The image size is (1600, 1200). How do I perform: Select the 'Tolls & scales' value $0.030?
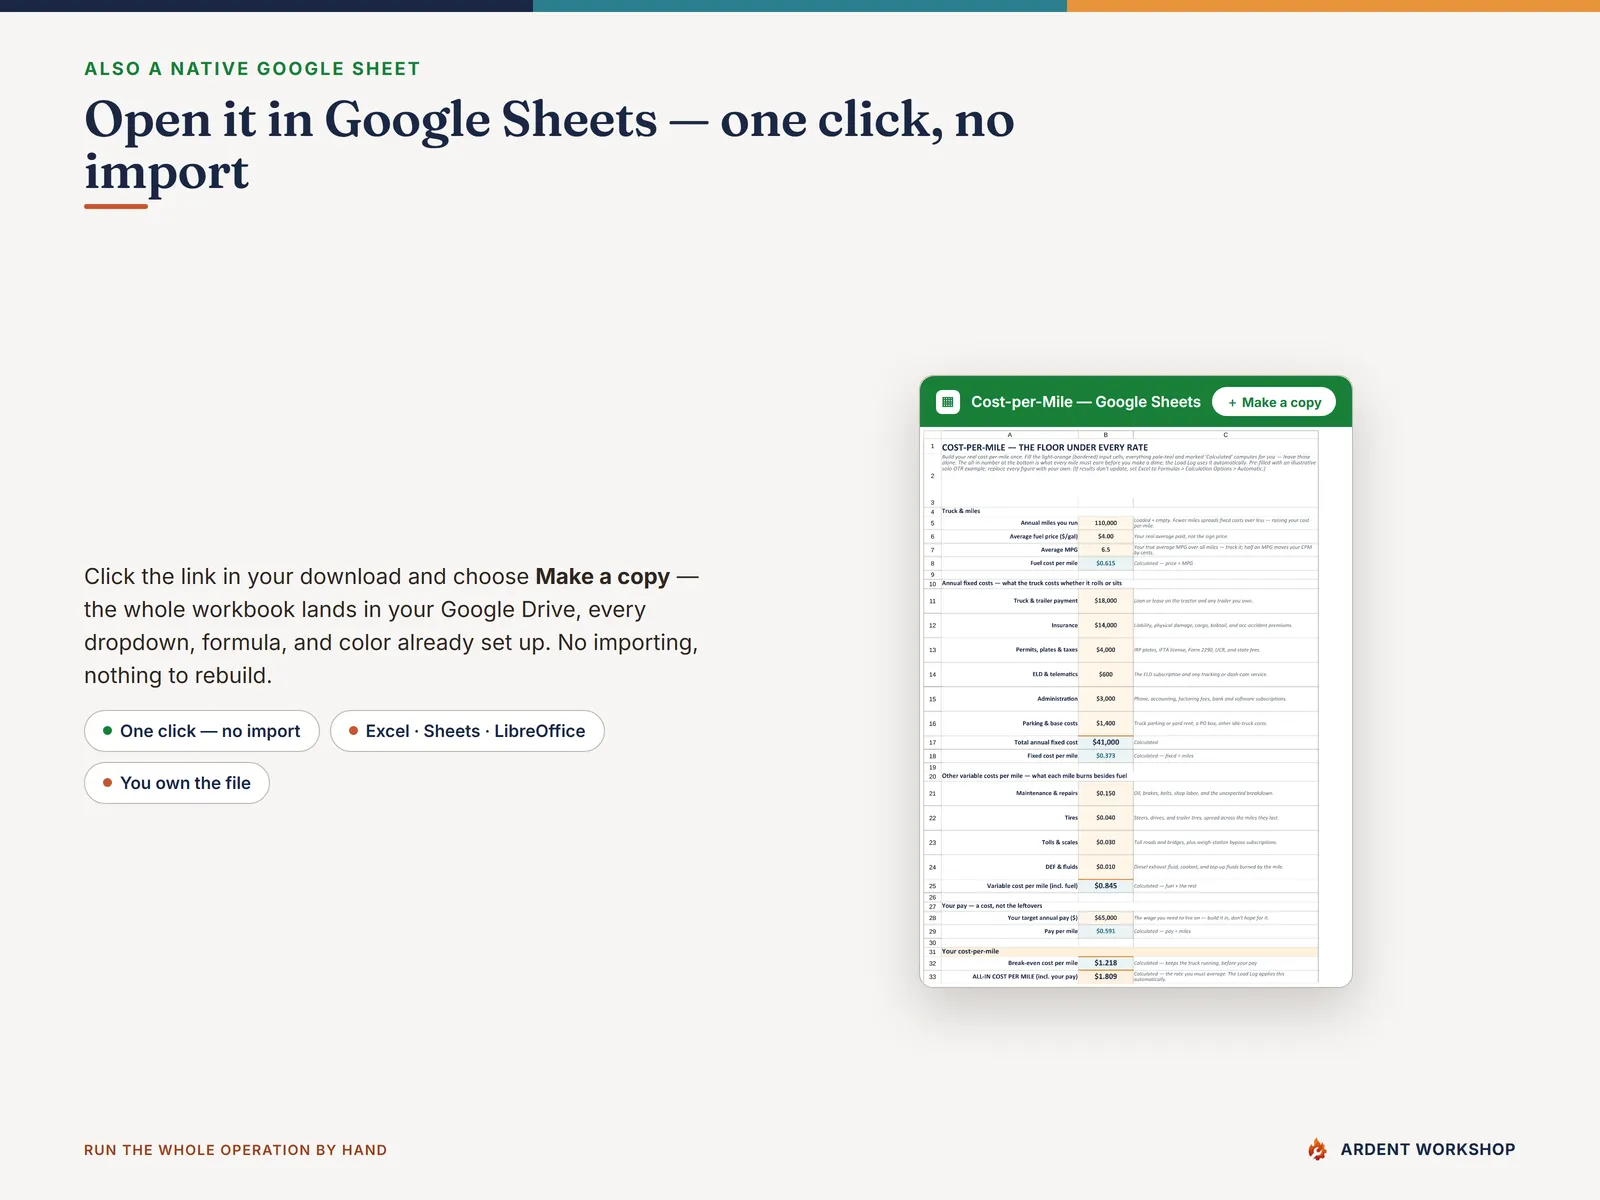1105,842
